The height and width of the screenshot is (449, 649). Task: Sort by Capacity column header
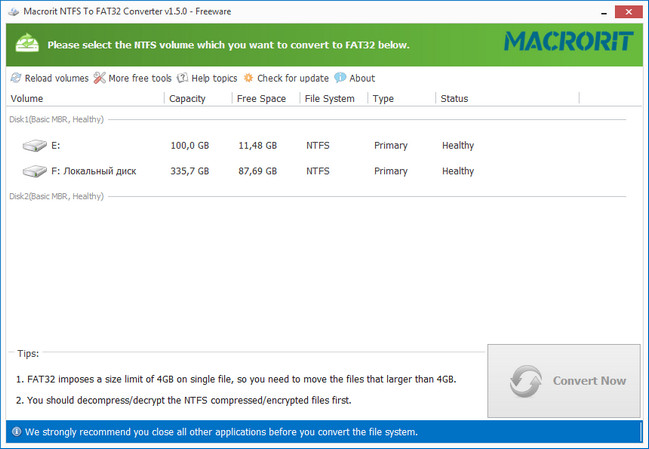point(187,99)
